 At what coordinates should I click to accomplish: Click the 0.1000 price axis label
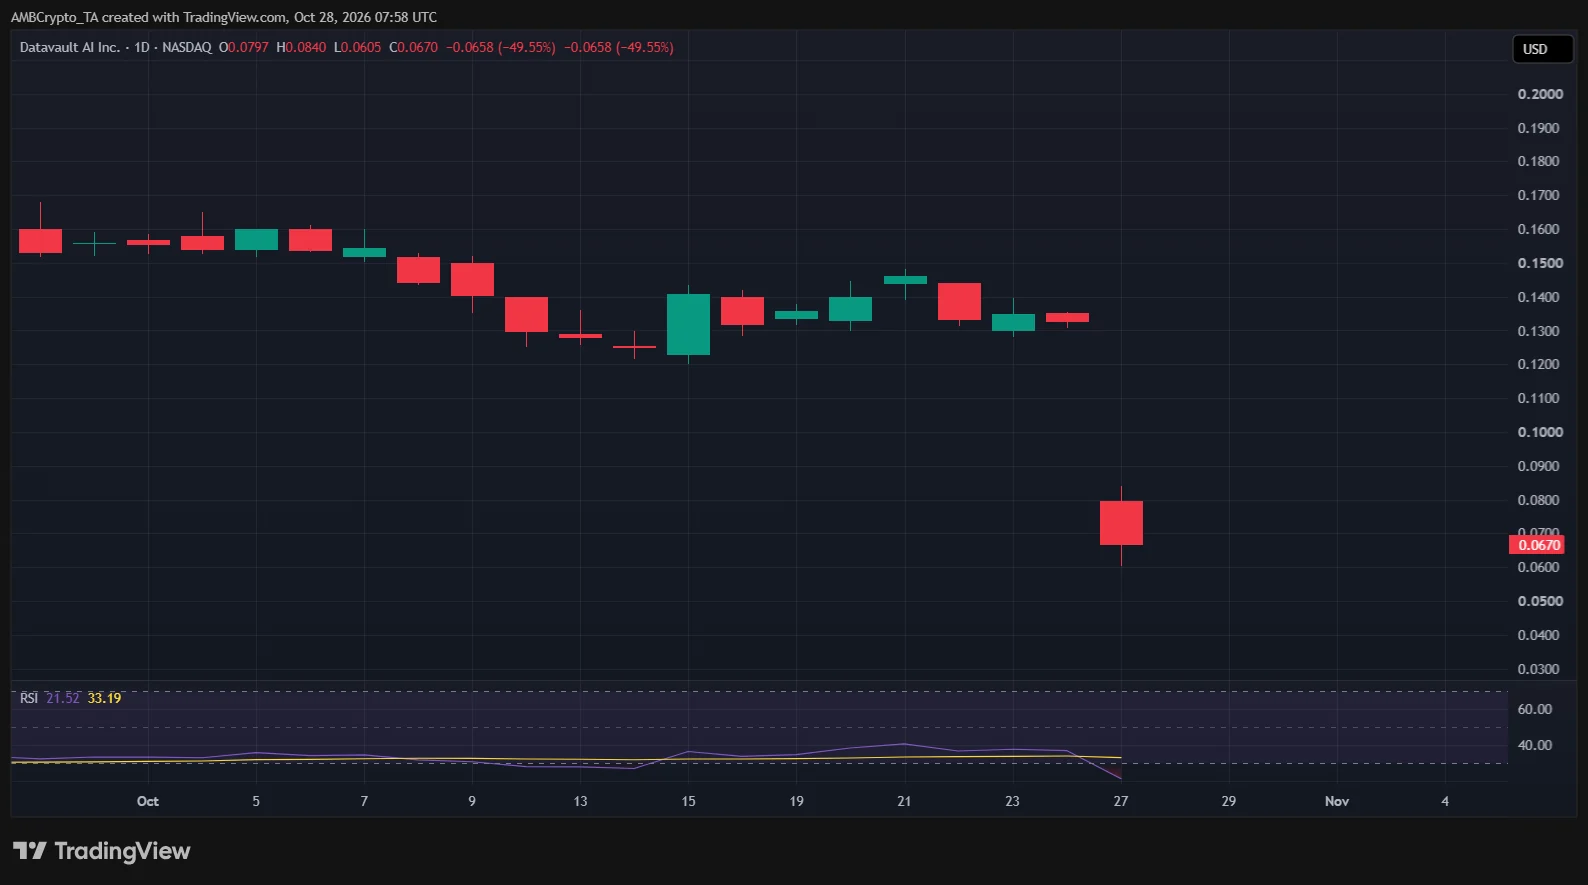coord(1540,432)
